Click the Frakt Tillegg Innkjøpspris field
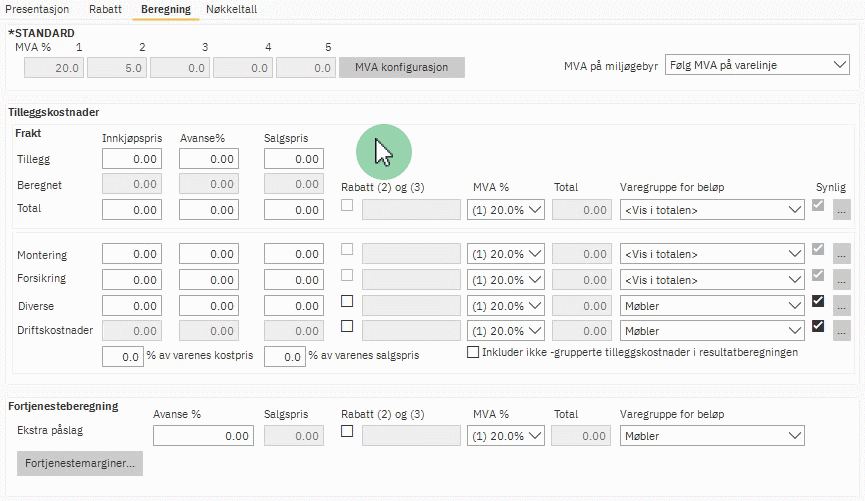This screenshot has width=865, height=501. pyautogui.click(x=132, y=159)
